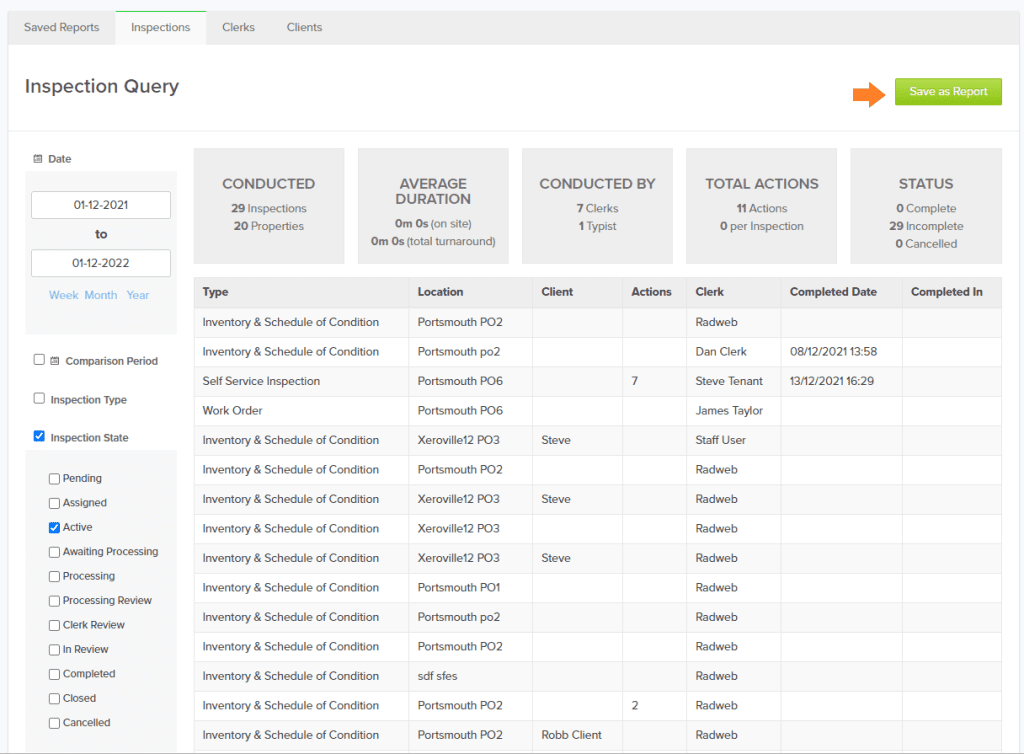Open the Self Service Inspection row
1024x754 pixels.
coord(598,381)
